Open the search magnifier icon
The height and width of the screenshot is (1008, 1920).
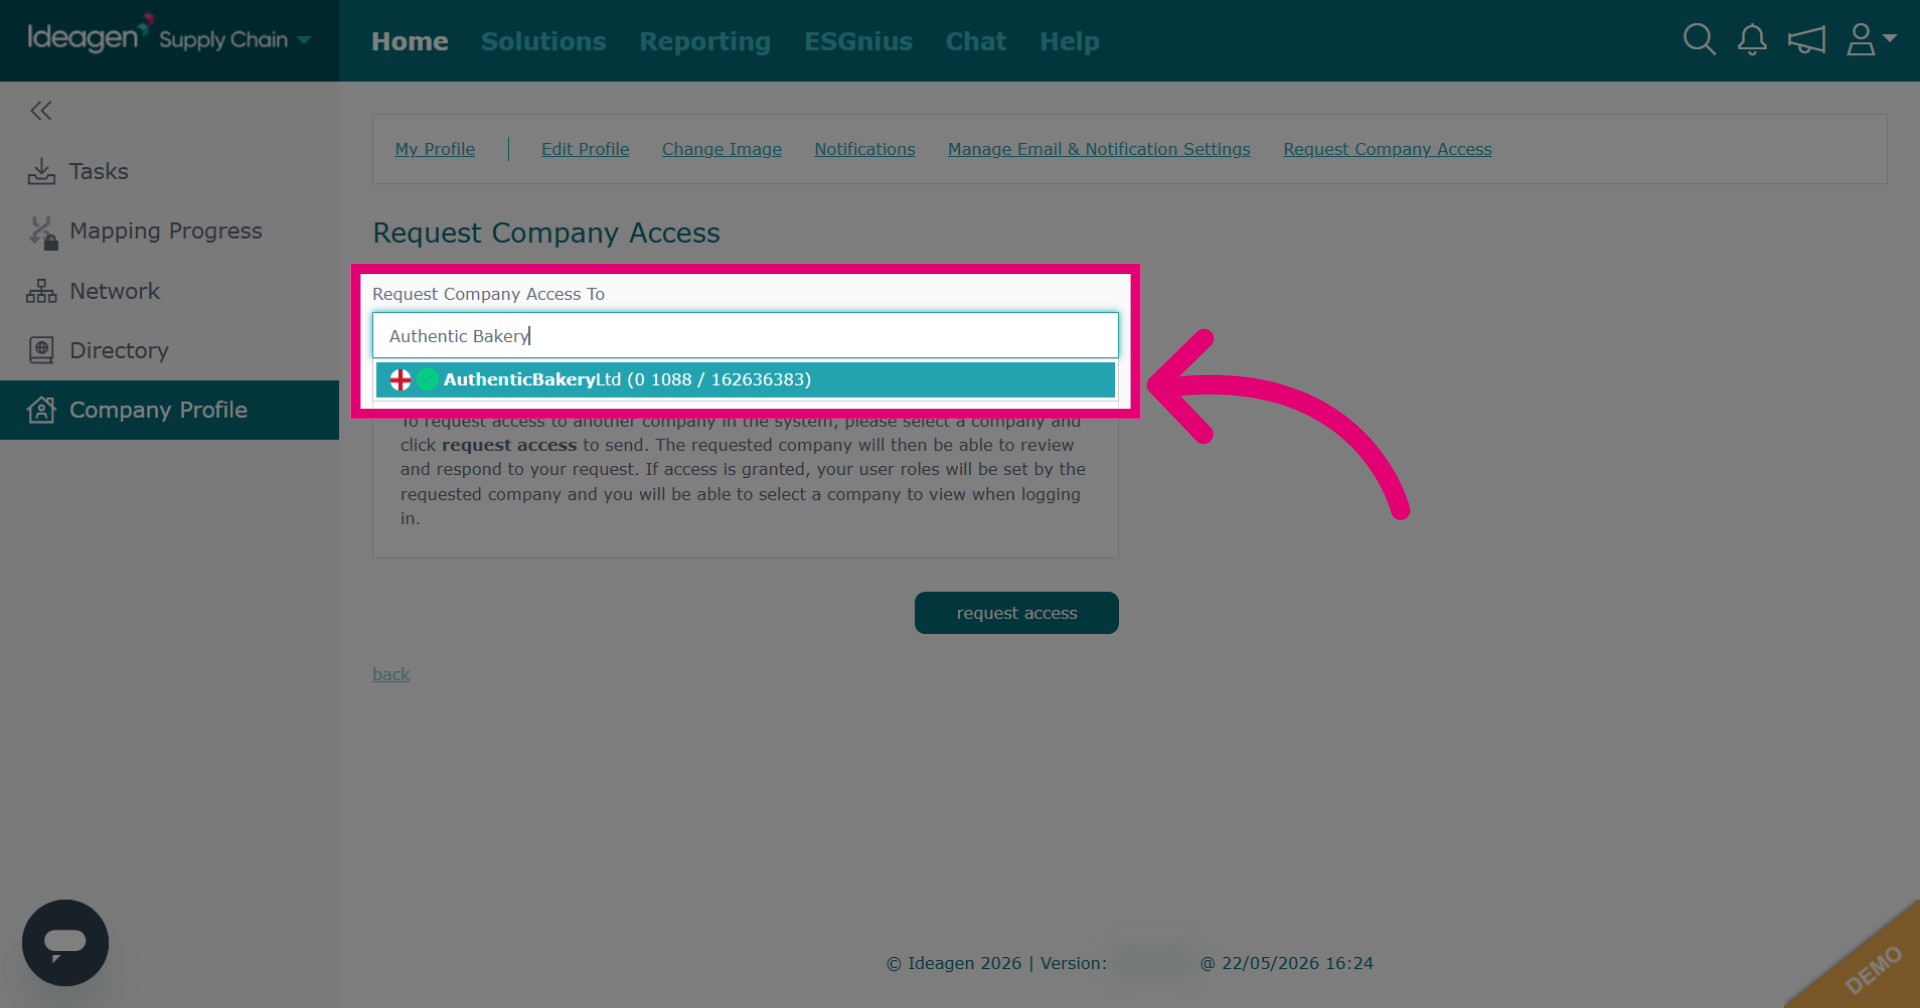tap(1699, 40)
